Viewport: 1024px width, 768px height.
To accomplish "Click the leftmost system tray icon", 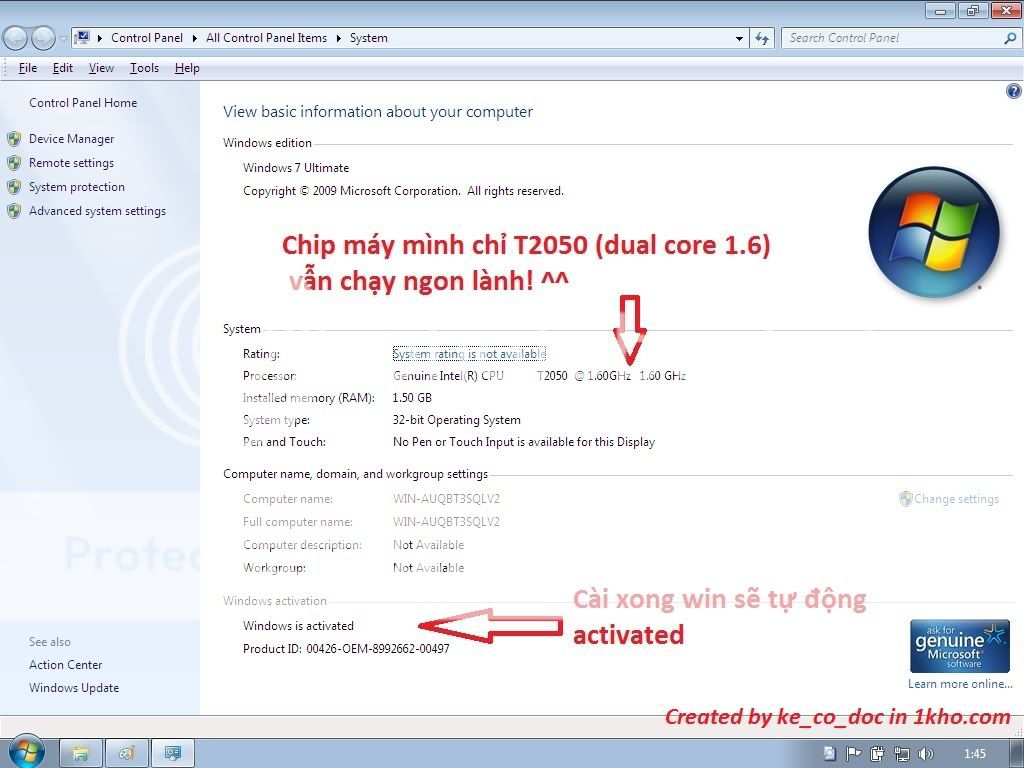I will [829, 754].
